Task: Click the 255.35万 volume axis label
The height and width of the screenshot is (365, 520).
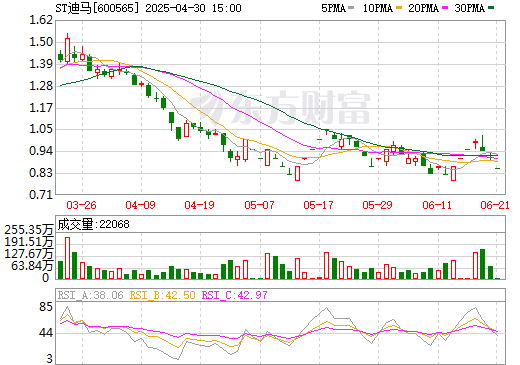Action: (29, 230)
